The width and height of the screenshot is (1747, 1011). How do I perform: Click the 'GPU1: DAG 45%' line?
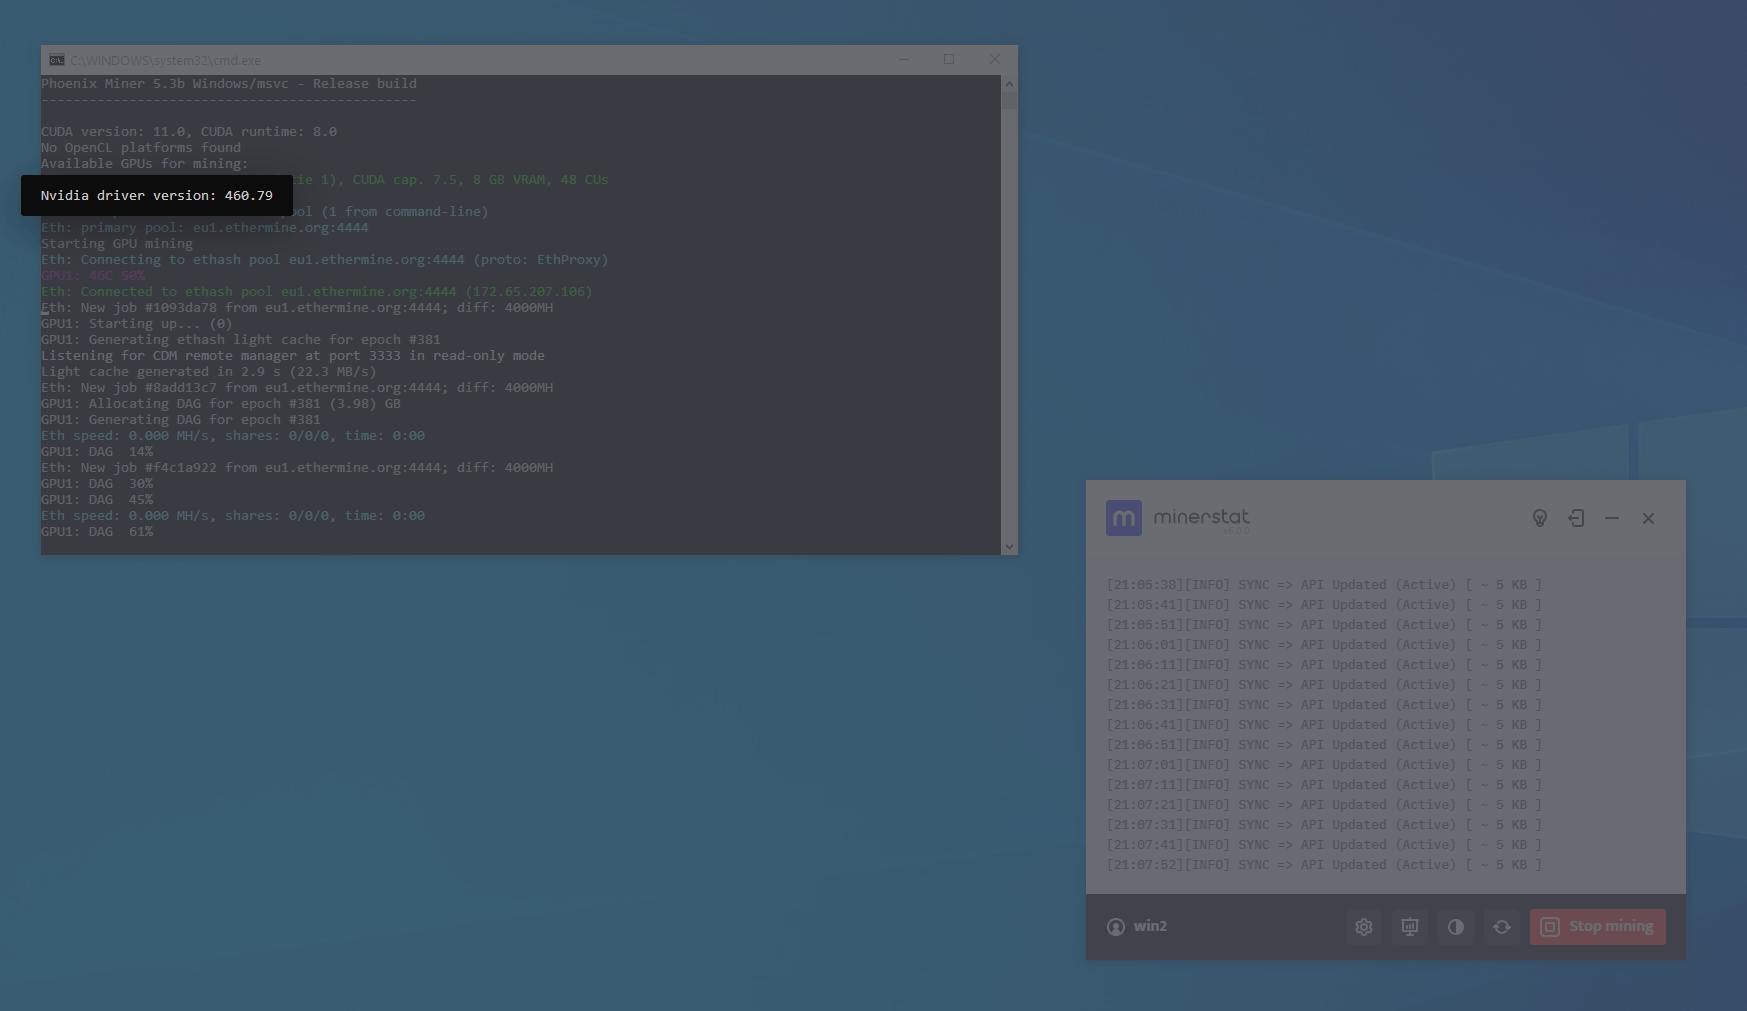tap(97, 500)
